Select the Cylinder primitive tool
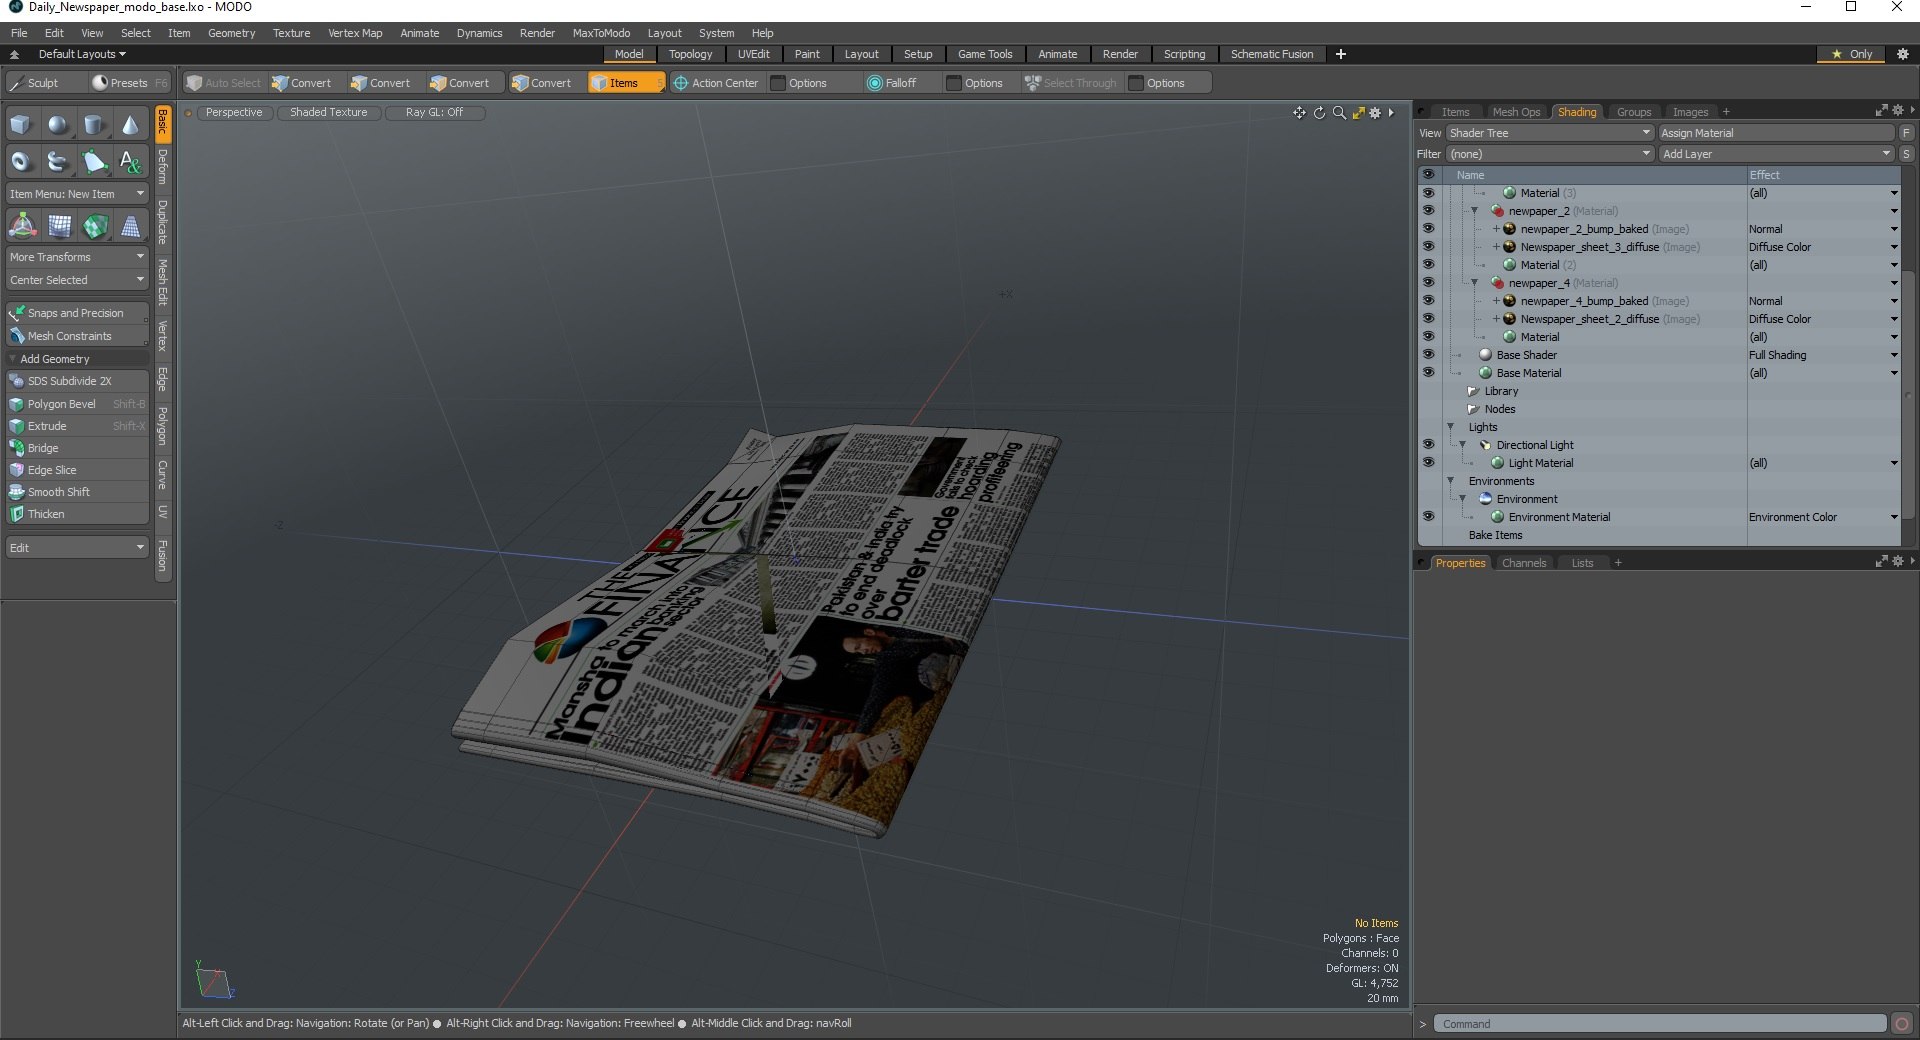The width and height of the screenshot is (1920, 1040). 94,125
